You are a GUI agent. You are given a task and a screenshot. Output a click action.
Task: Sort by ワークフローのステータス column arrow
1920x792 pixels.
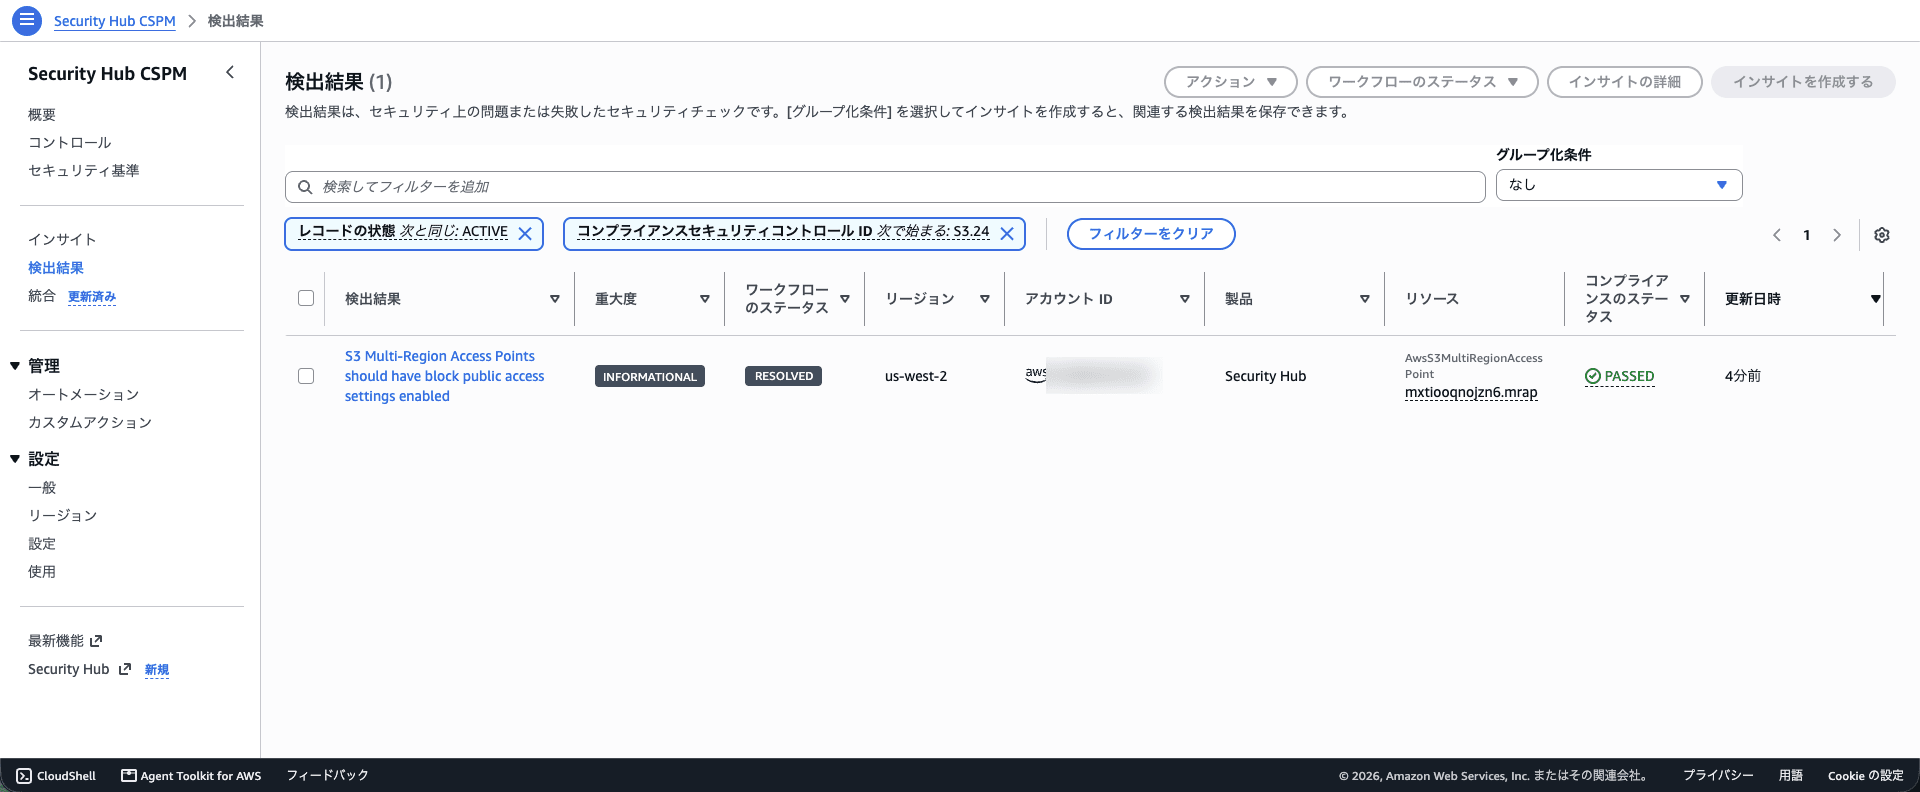(x=845, y=299)
